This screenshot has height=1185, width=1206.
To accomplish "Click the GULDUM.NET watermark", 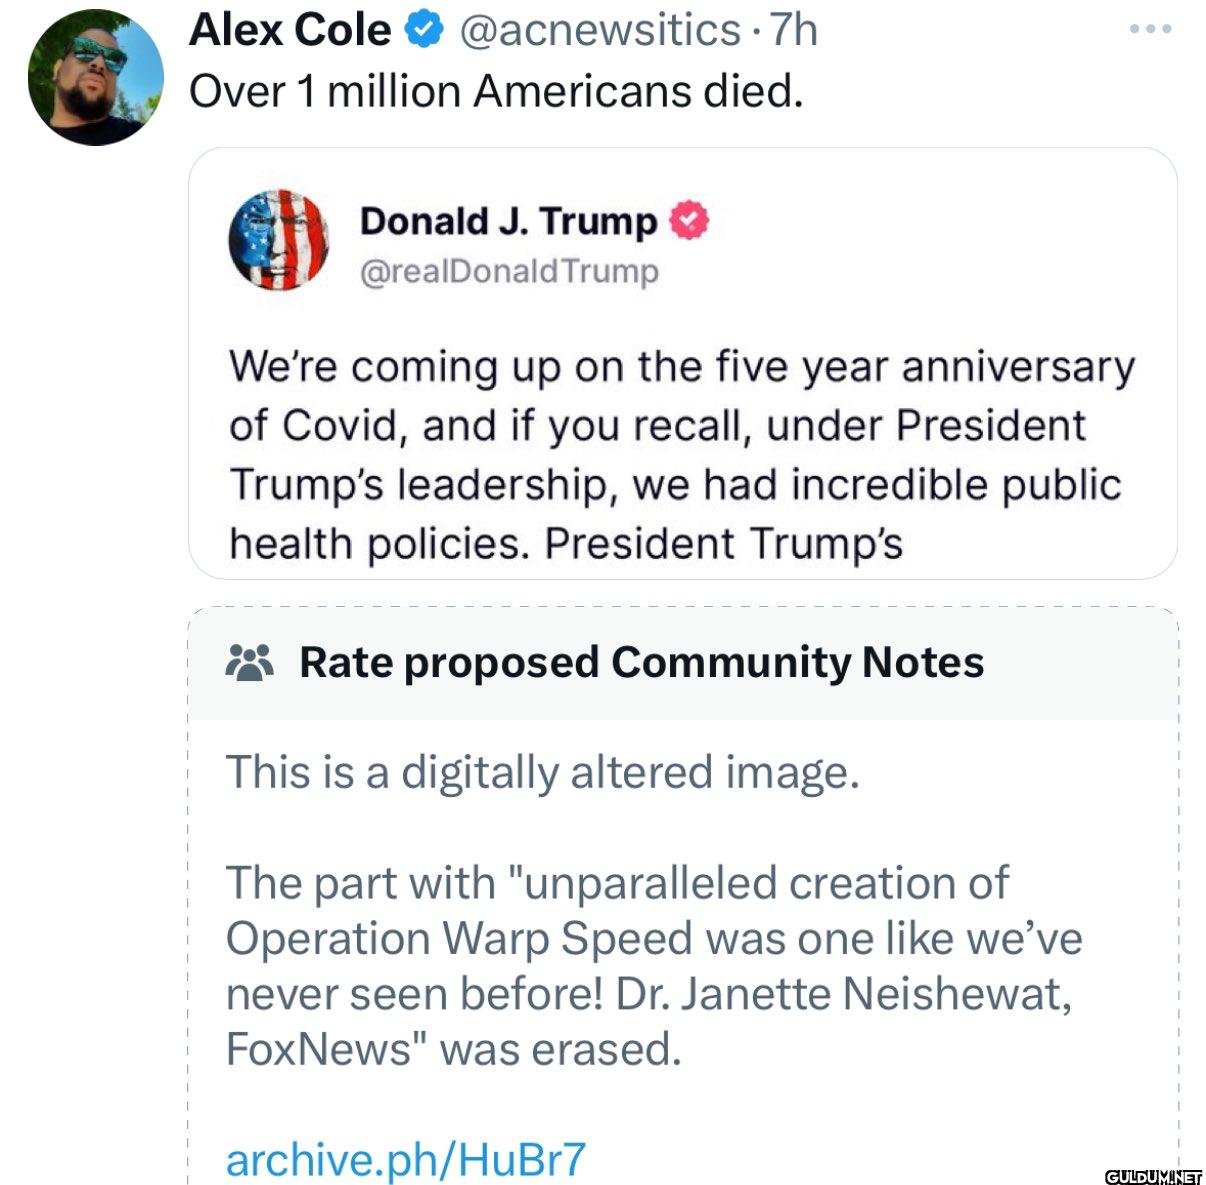I will [x=1153, y=1176].
